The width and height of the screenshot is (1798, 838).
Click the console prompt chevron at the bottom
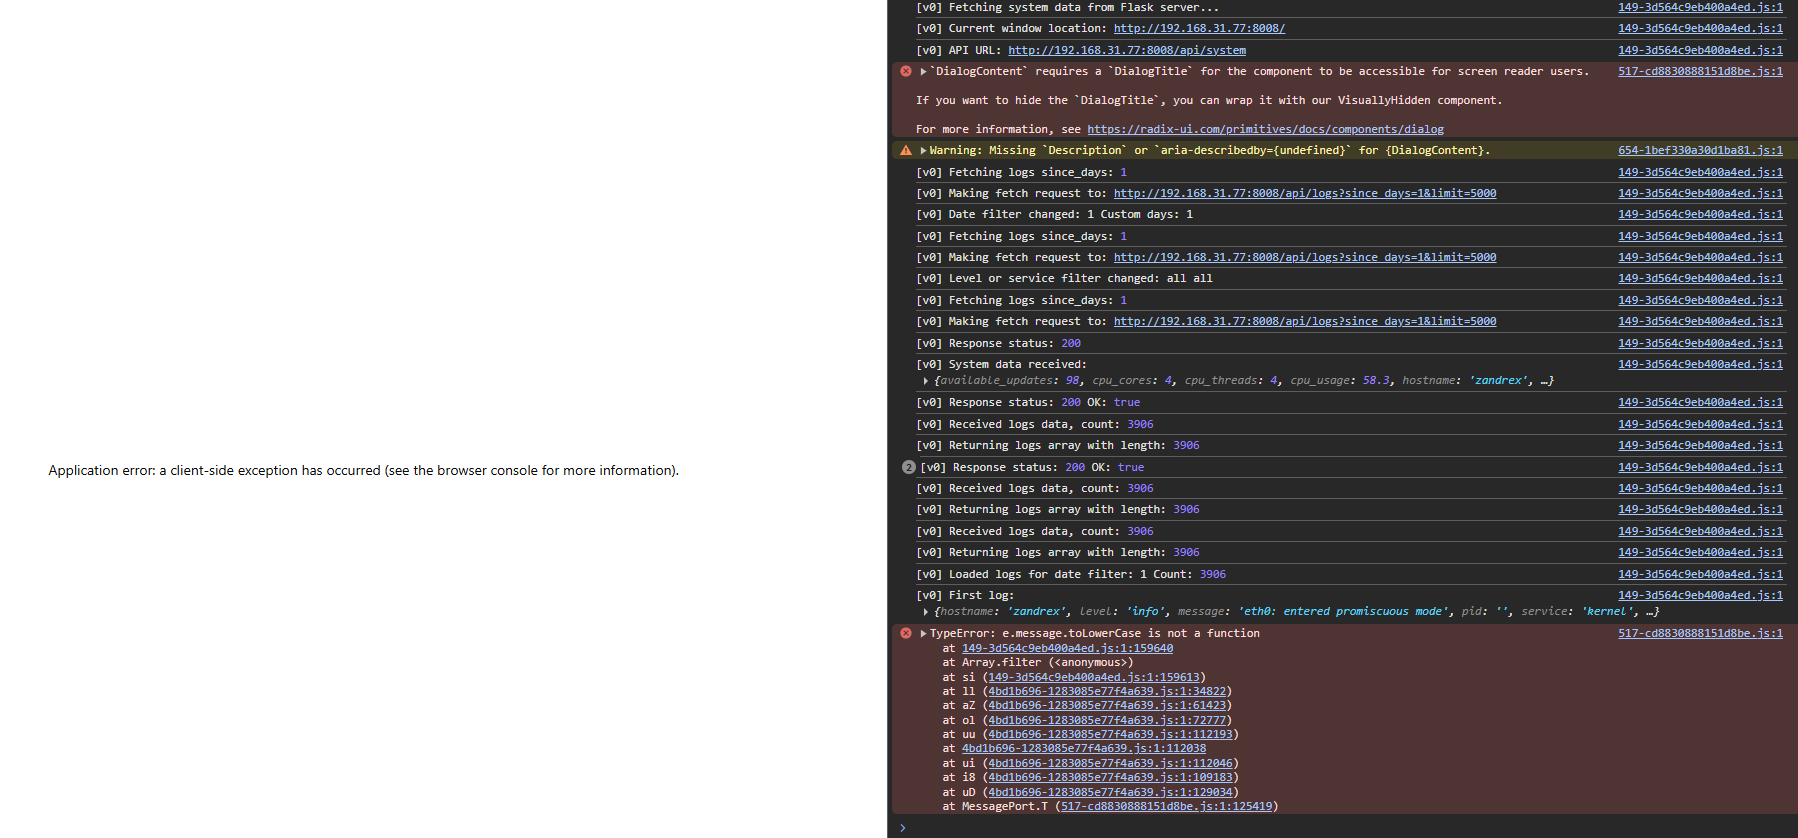pyautogui.click(x=903, y=827)
